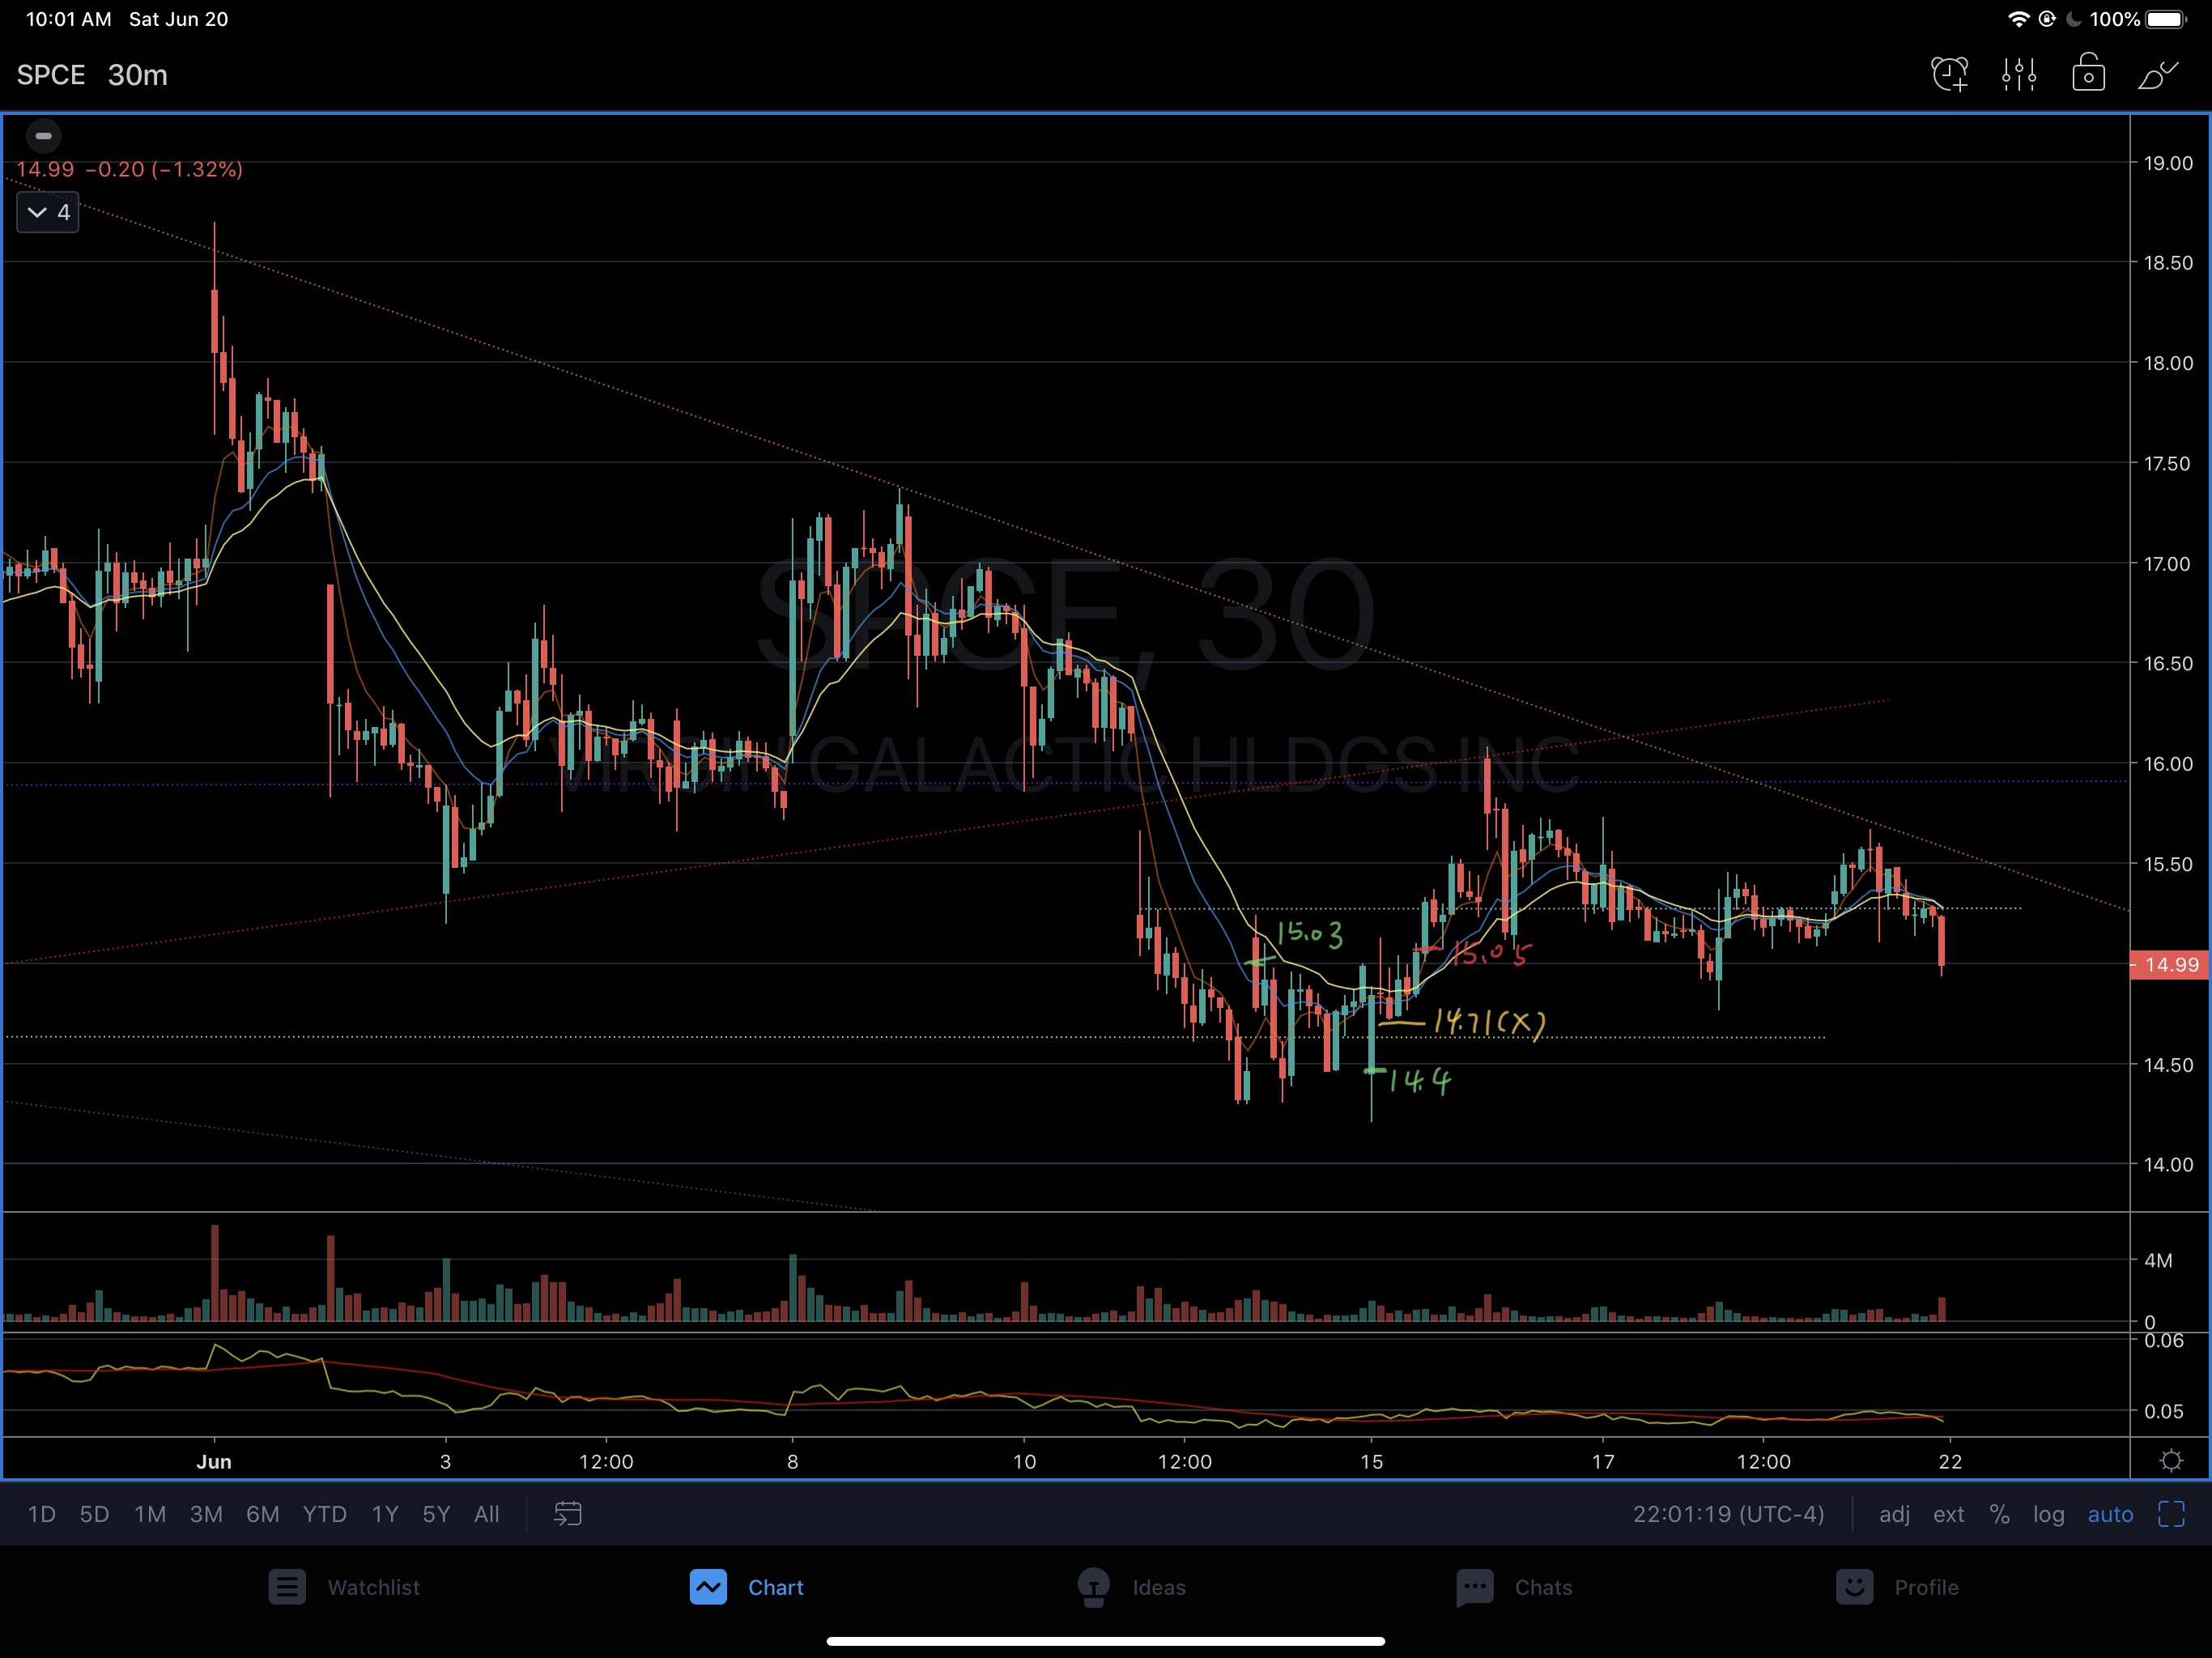Toggle the chart lock icon
The height and width of the screenshot is (1658, 2212).
(2088, 74)
